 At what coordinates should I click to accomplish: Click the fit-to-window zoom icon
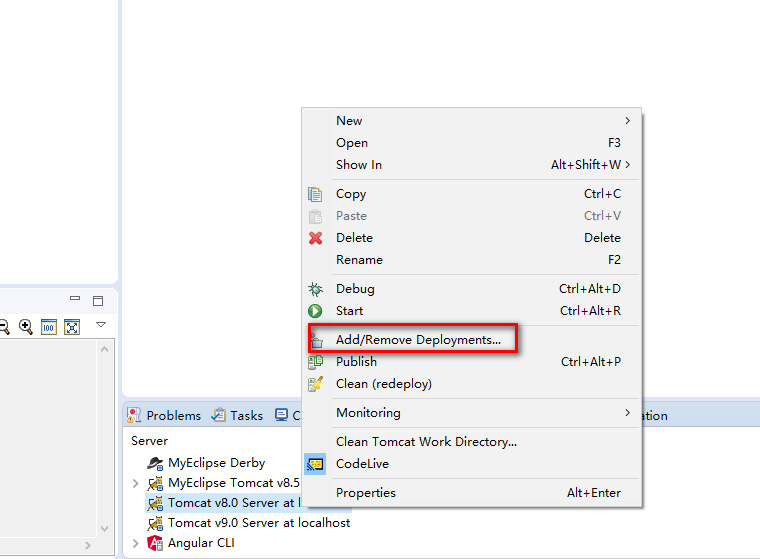coord(72,327)
